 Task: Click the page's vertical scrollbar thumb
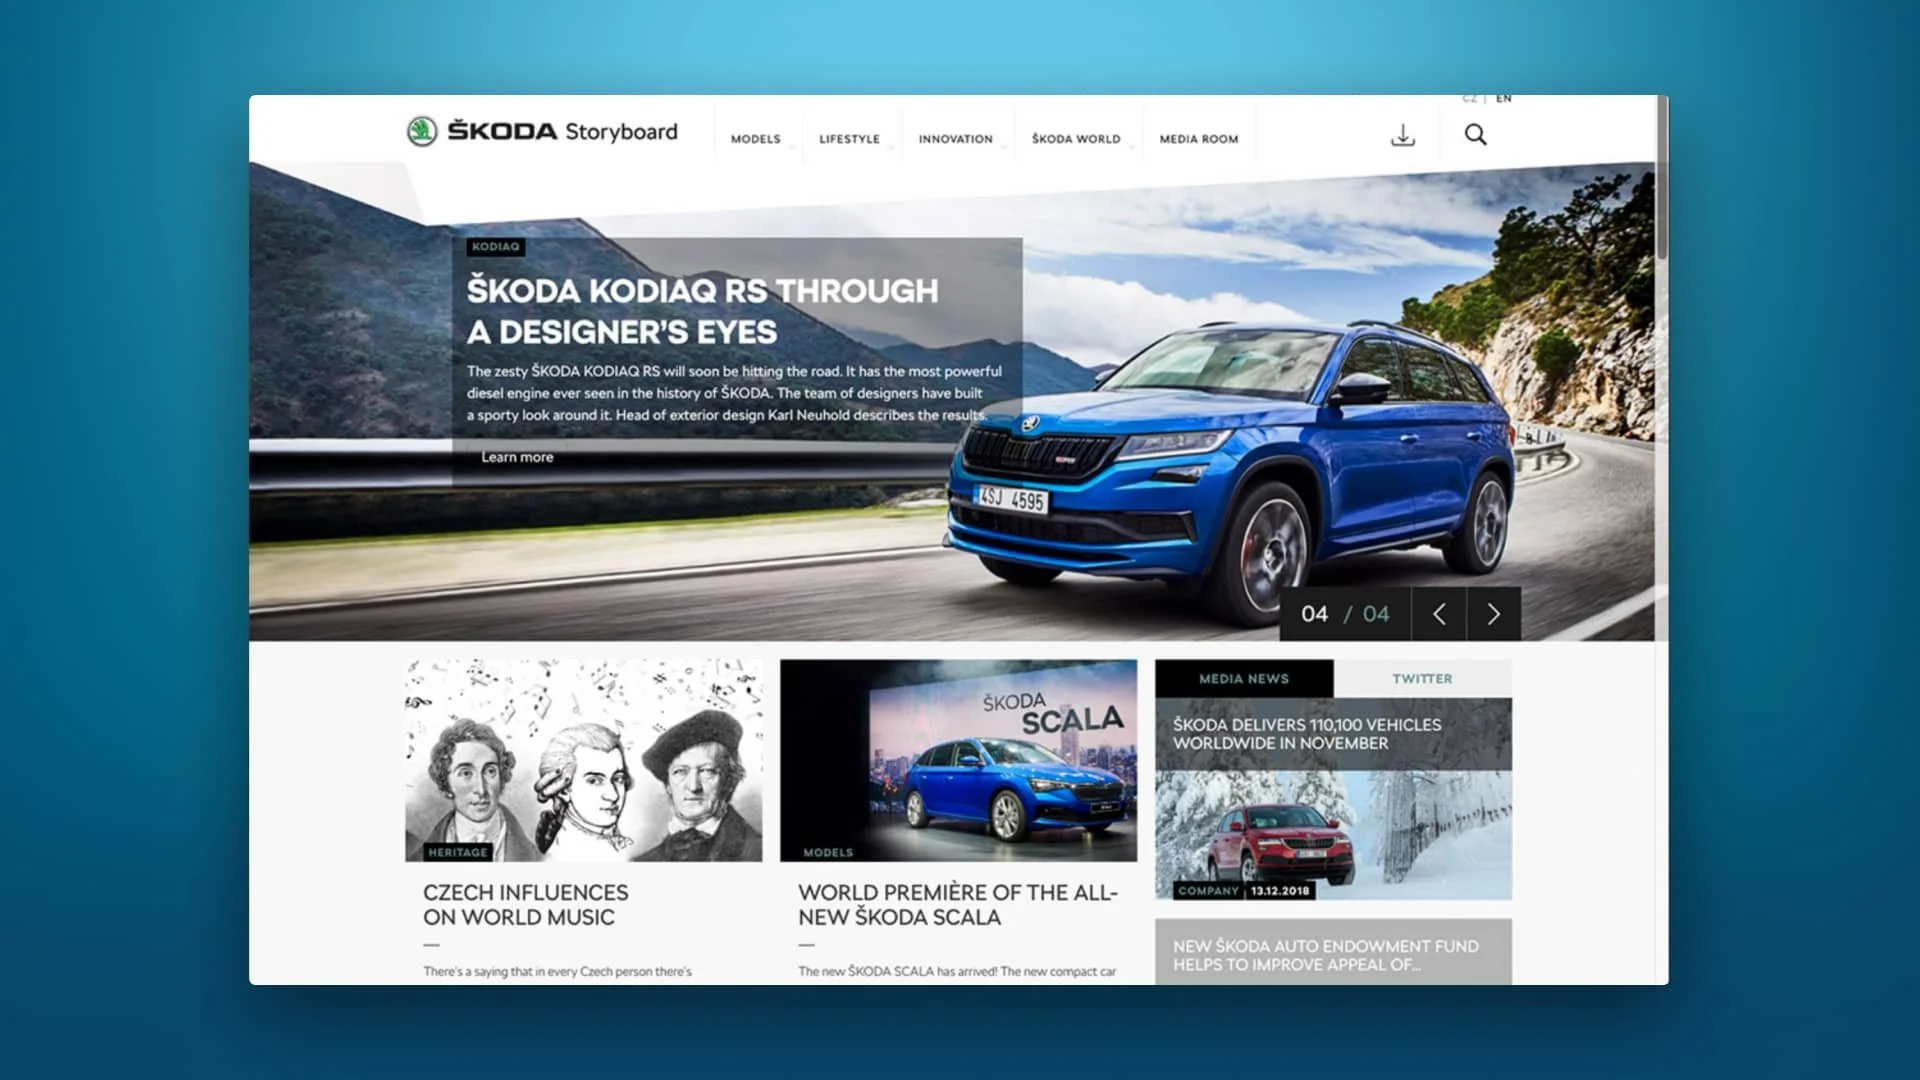click(1662, 178)
